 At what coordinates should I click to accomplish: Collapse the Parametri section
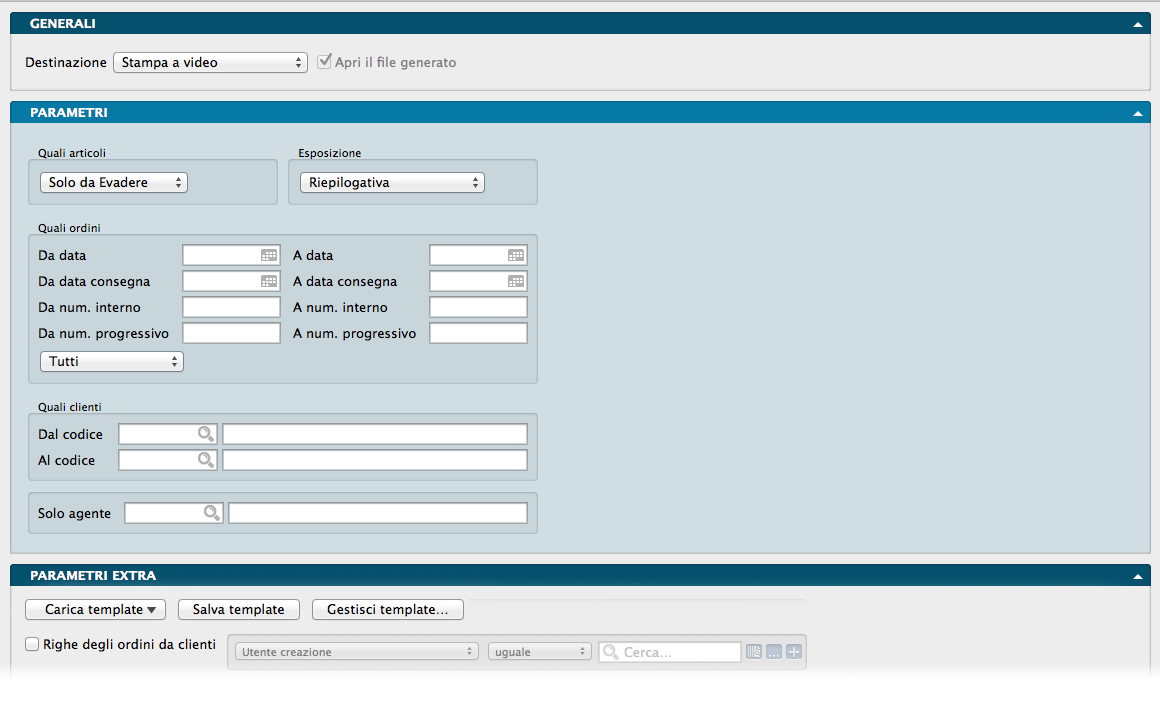click(x=1137, y=114)
